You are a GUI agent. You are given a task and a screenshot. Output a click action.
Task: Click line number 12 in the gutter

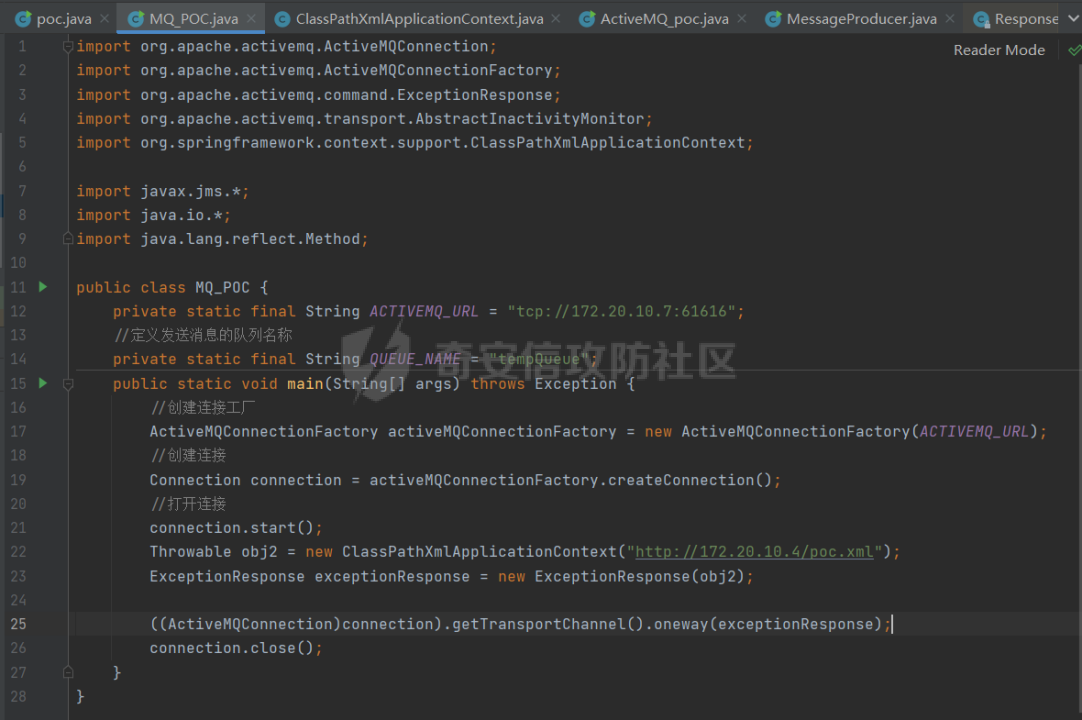coord(19,311)
